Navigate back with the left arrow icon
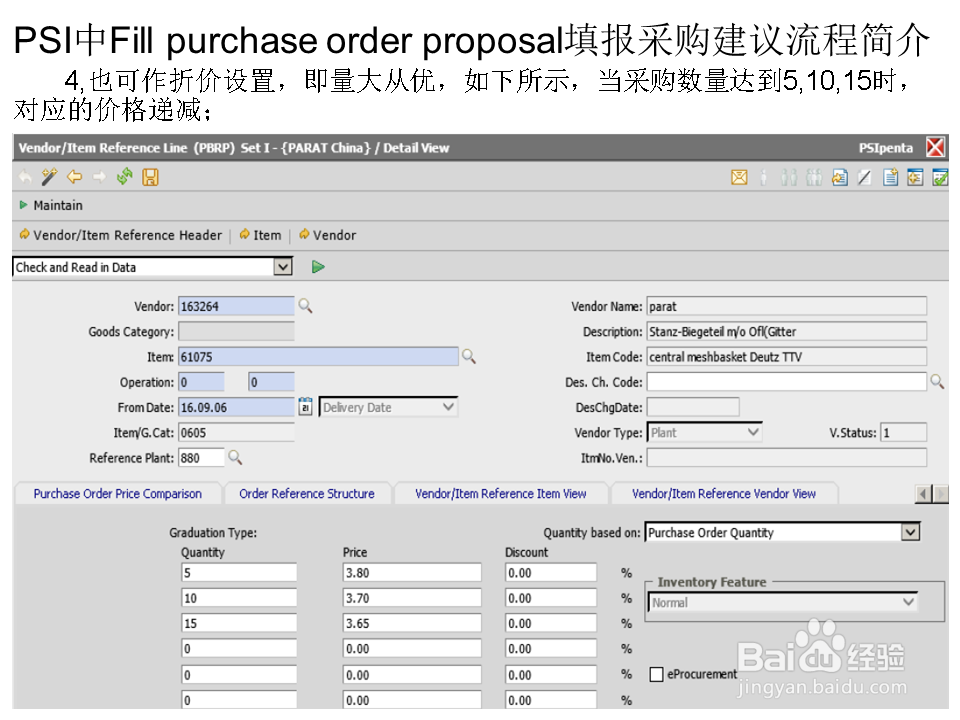 75,177
